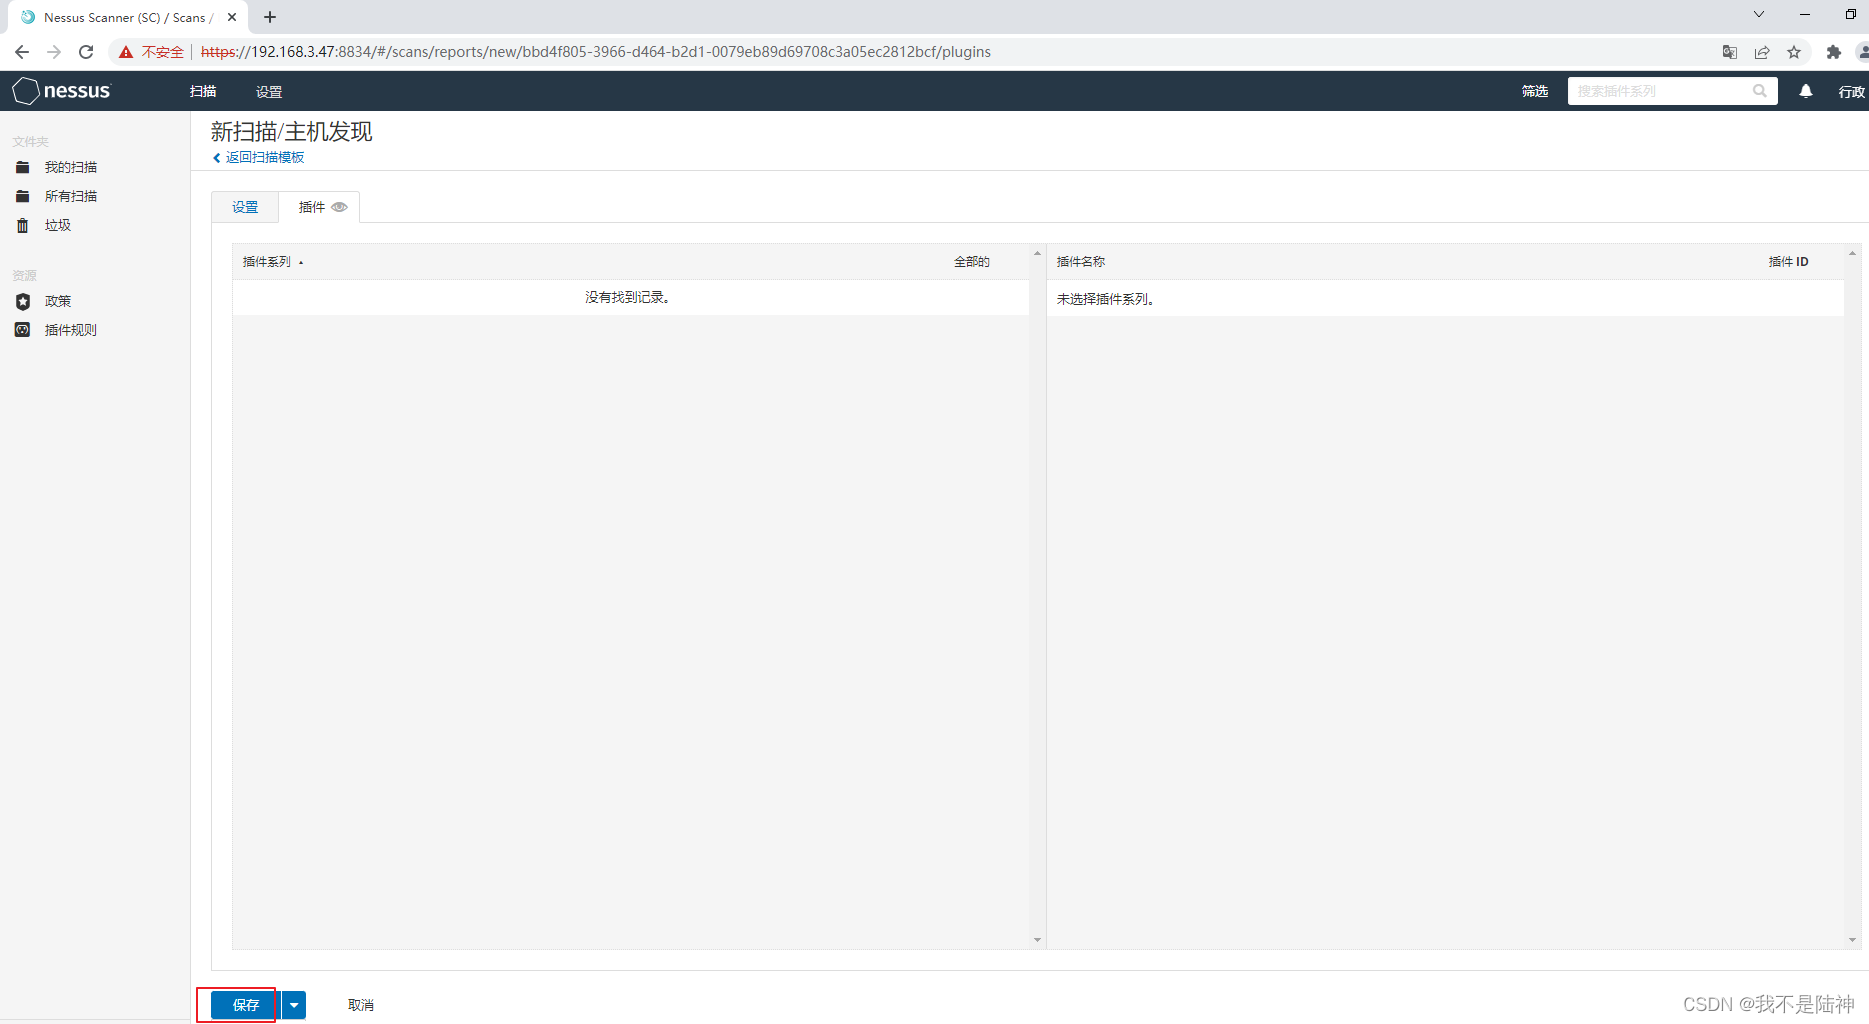Click the 新扫描/主机发现 page title

click(291, 132)
